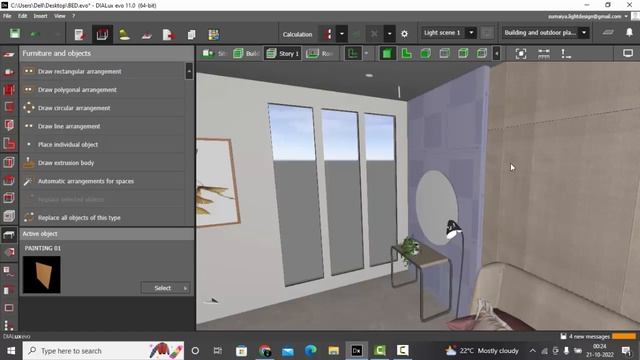Select the Furniture and objects table icon
The image size is (640, 360).
point(9,234)
